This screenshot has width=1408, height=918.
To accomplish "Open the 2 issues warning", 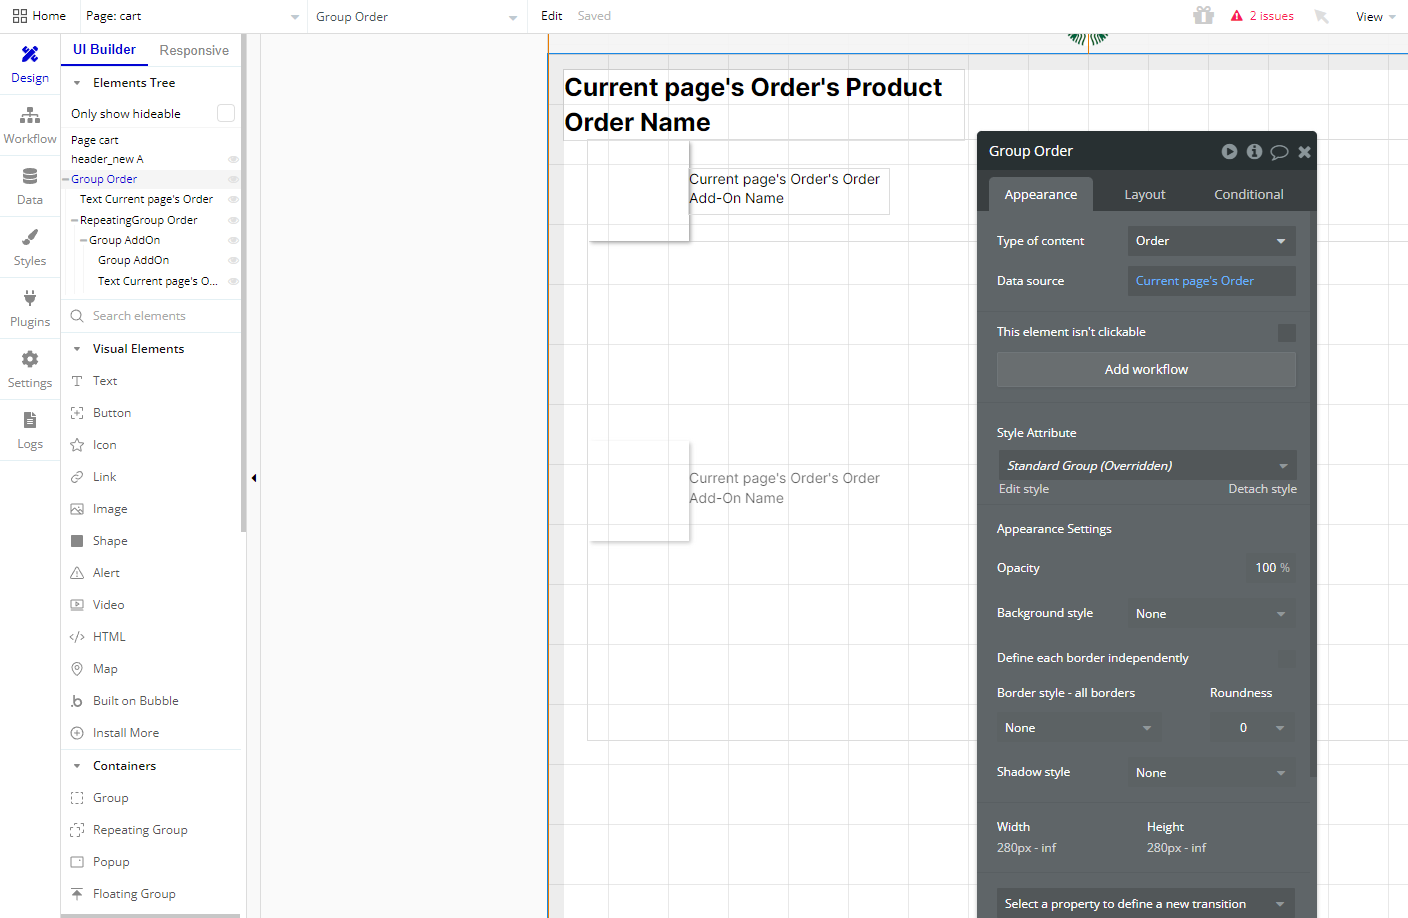I will (x=1262, y=16).
